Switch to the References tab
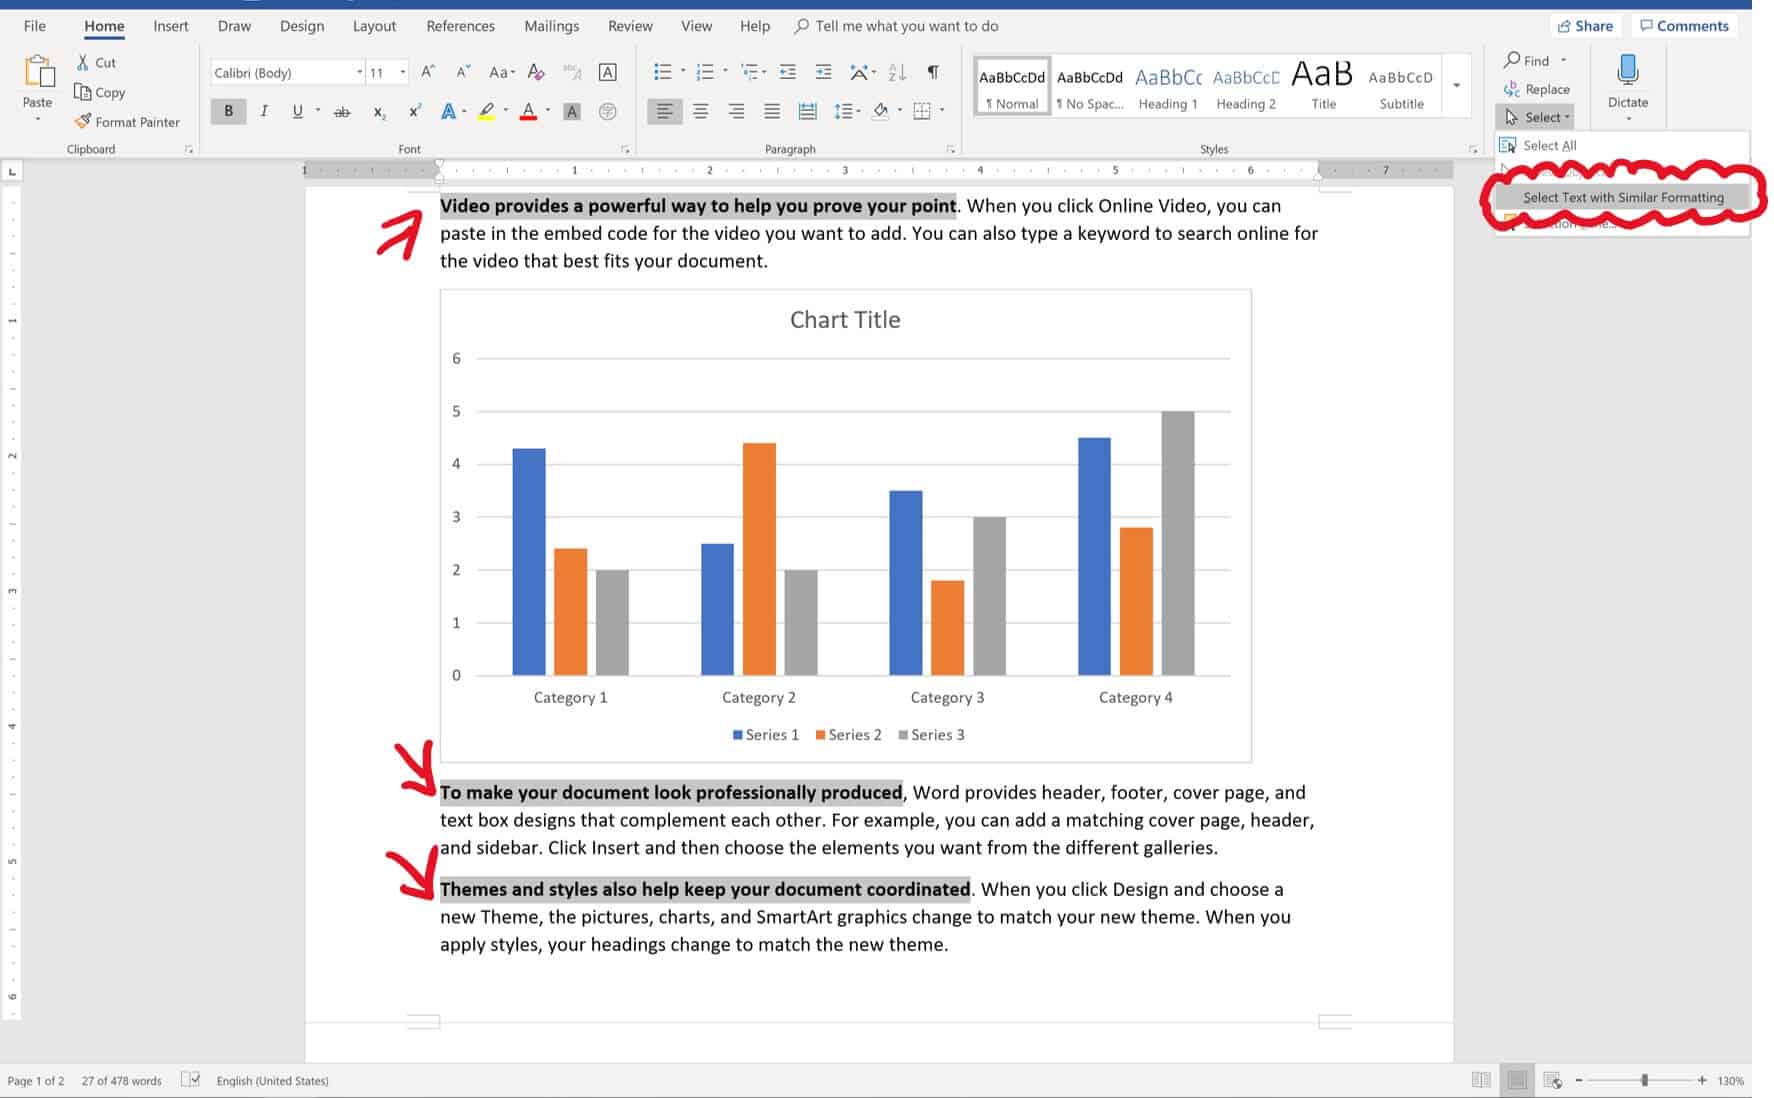The width and height of the screenshot is (1774, 1098). (460, 26)
